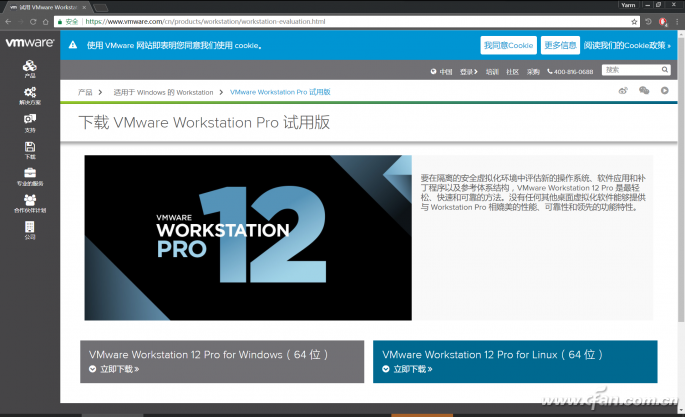This screenshot has height=417, width=685.
Task: Click the Linux download arrow circle icon
Action: pos(386,369)
